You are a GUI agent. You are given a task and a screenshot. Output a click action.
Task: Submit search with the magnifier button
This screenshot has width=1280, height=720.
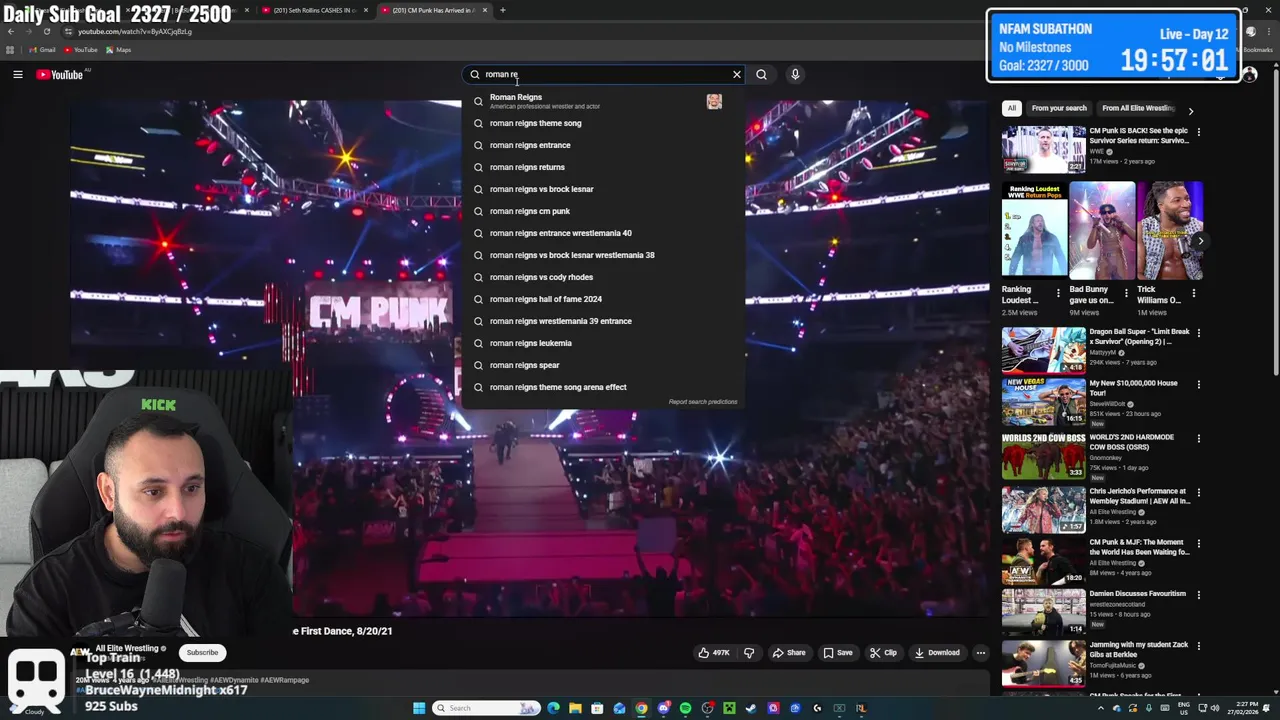[761, 74]
